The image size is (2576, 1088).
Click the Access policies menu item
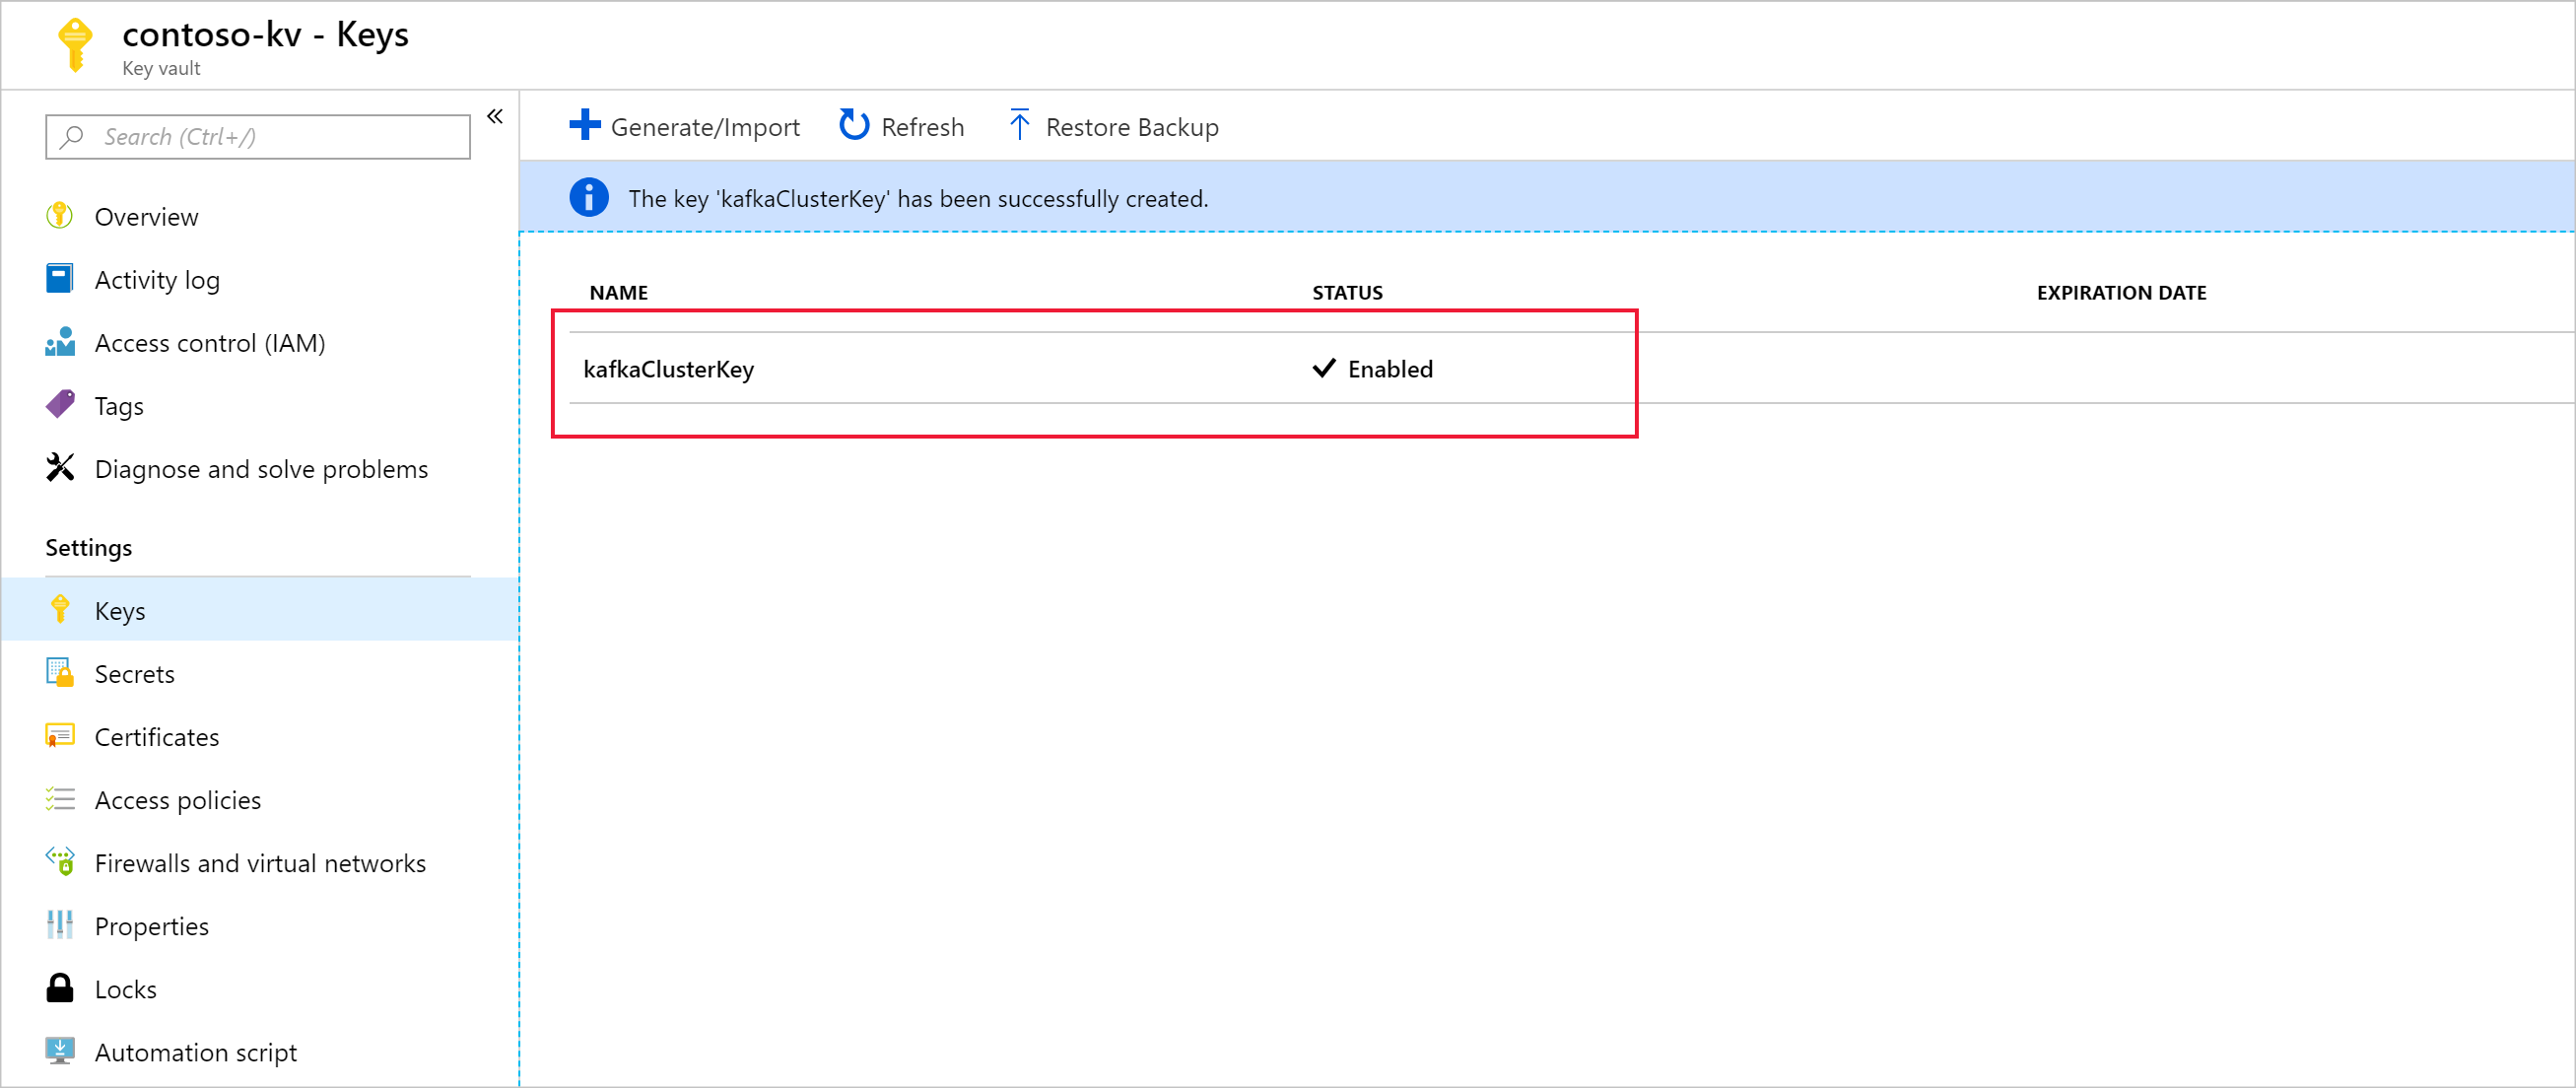pos(182,798)
